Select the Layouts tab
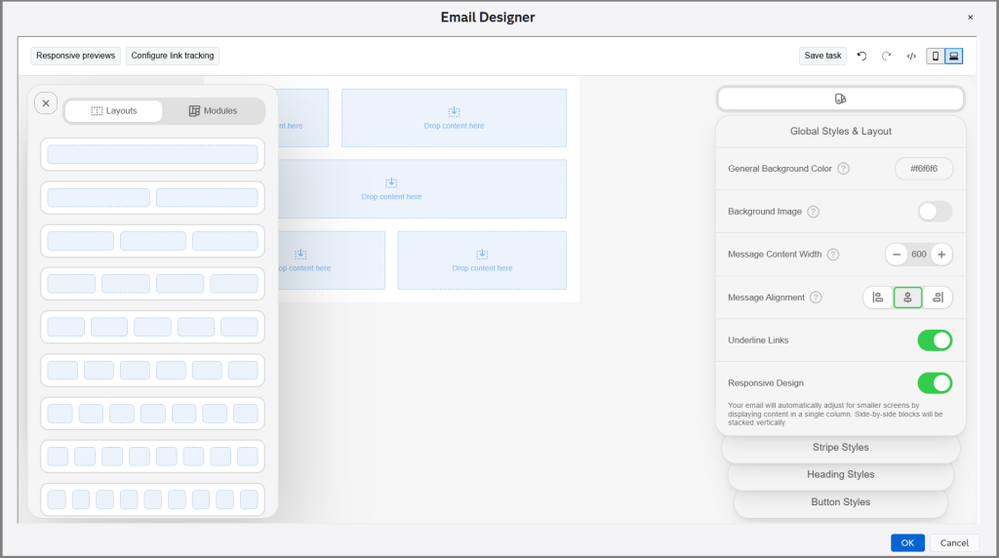 114,111
